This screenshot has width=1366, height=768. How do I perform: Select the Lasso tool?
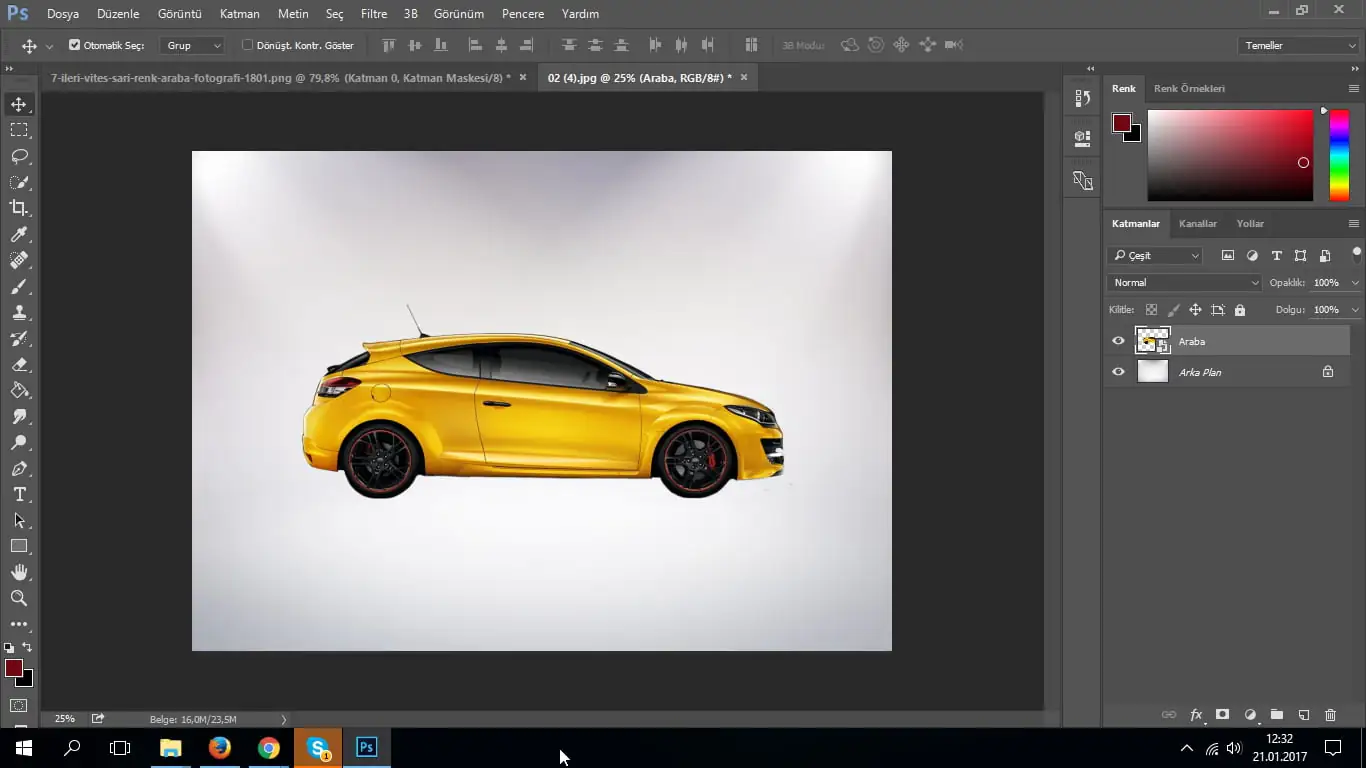click(x=19, y=156)
